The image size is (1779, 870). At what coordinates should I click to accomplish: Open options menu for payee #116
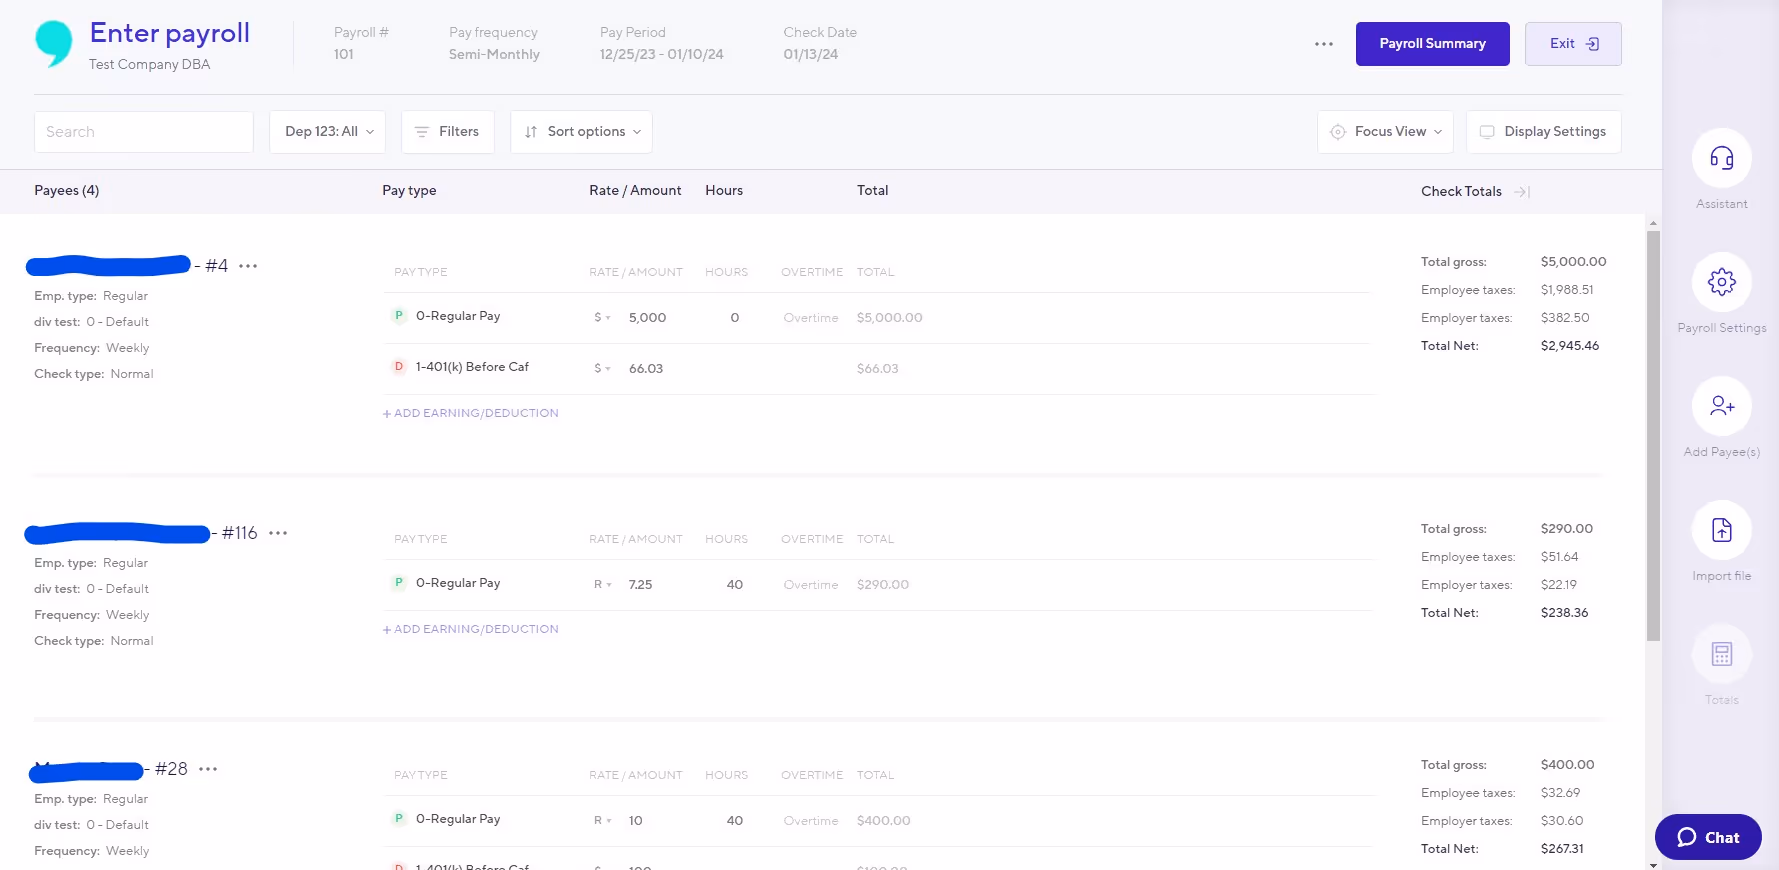(x=278, y=533)
